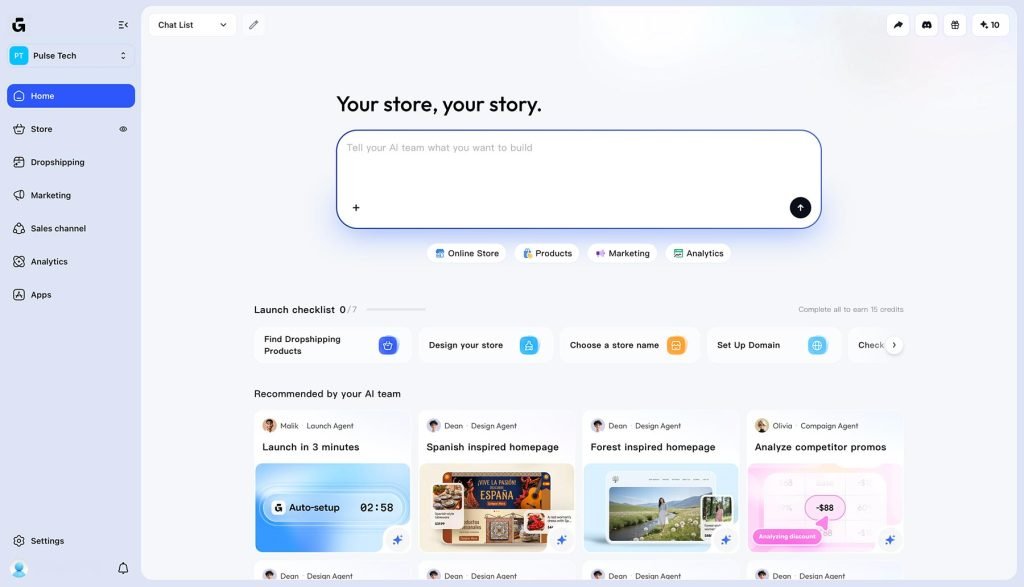Click the share arrow icon
This screenshot has height=587, width=1024.
coord(898,25)
